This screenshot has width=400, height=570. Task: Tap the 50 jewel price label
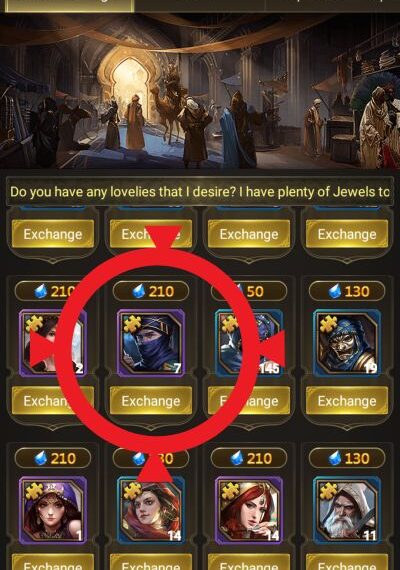pyautogui.click(x=249, y=291)
